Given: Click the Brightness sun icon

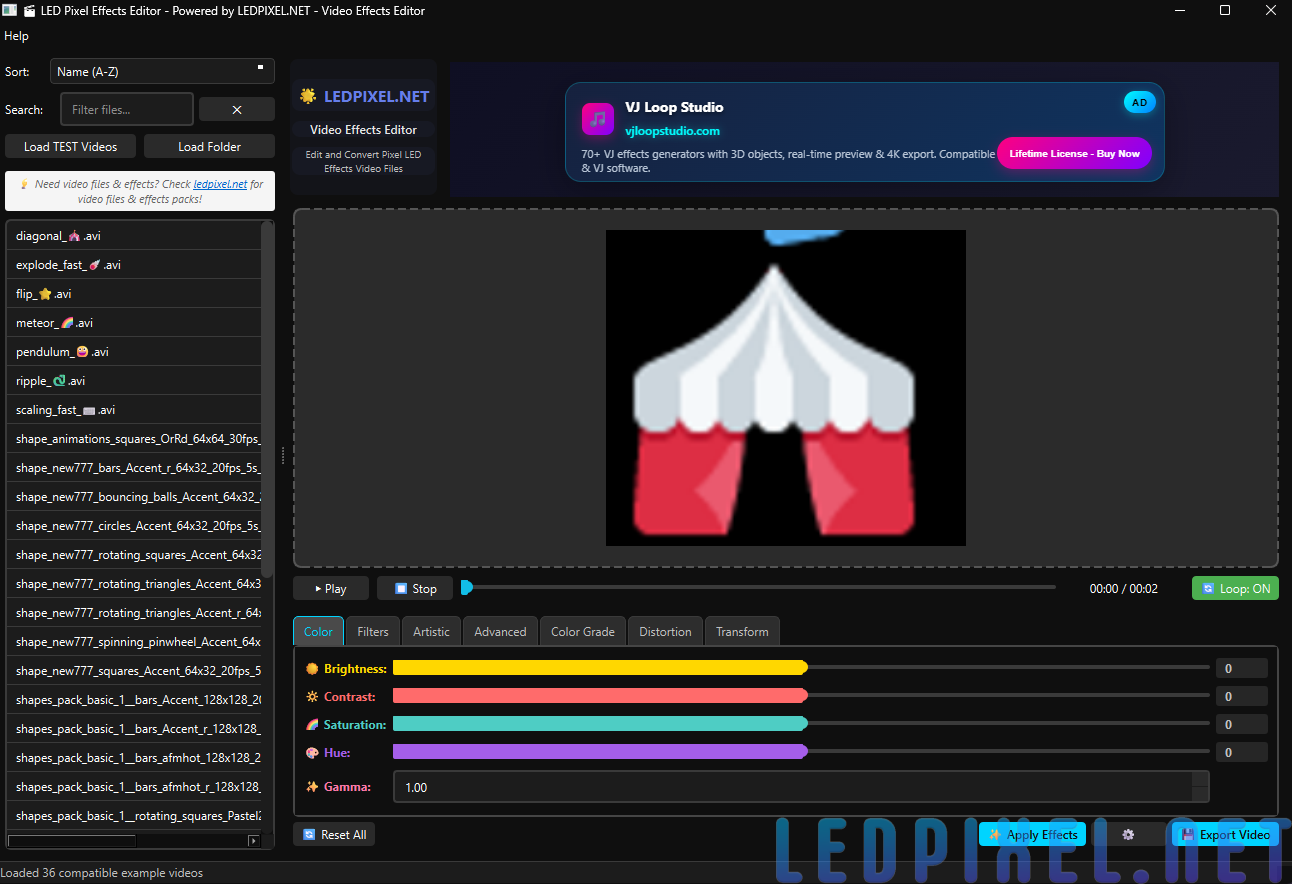Looking at the screenshot, I should (x=314, y=668).
